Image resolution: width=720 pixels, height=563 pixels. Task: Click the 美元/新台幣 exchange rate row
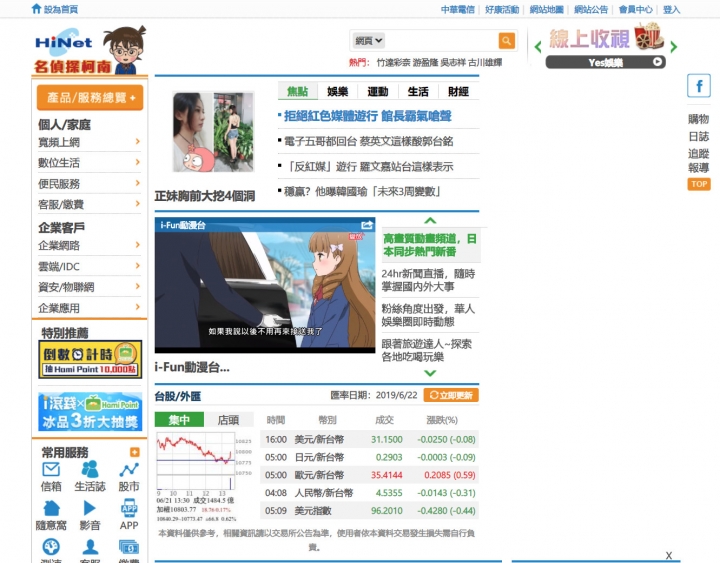pos(370,439)
